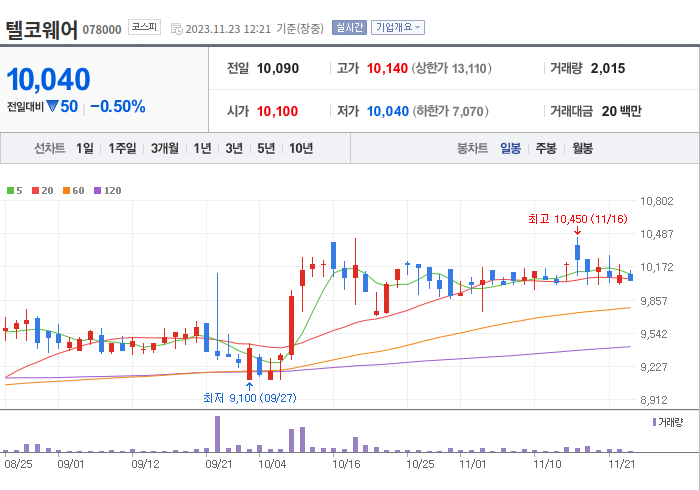Click the 시가 value 10,100
The width and height of the screenshot is (700, 490).
coord(277,111)
